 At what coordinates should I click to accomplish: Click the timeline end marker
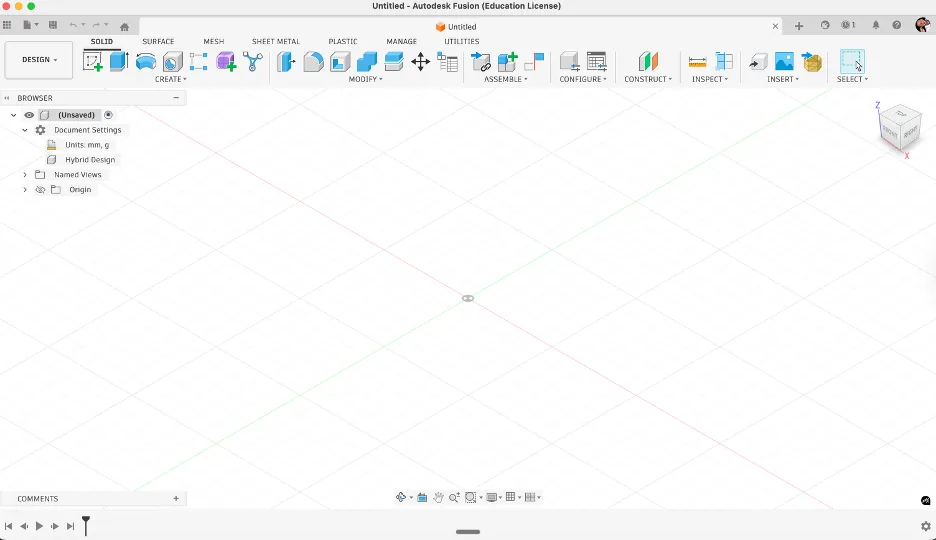pos(86,525)
